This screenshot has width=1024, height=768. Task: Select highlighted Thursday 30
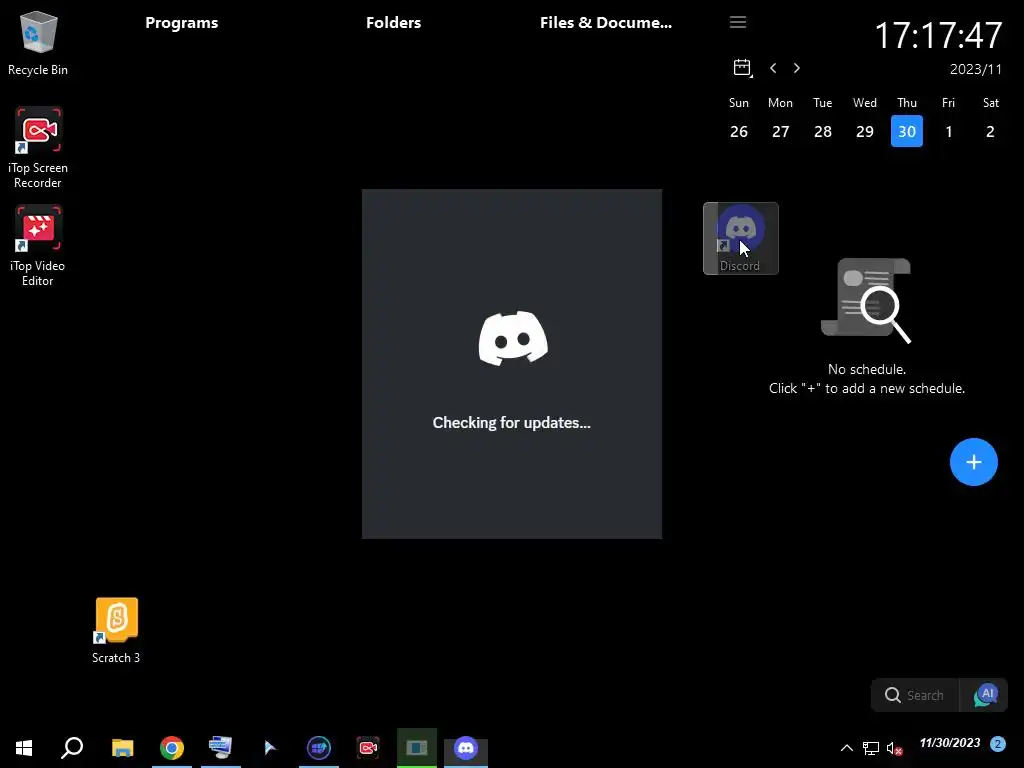[906, 131]
